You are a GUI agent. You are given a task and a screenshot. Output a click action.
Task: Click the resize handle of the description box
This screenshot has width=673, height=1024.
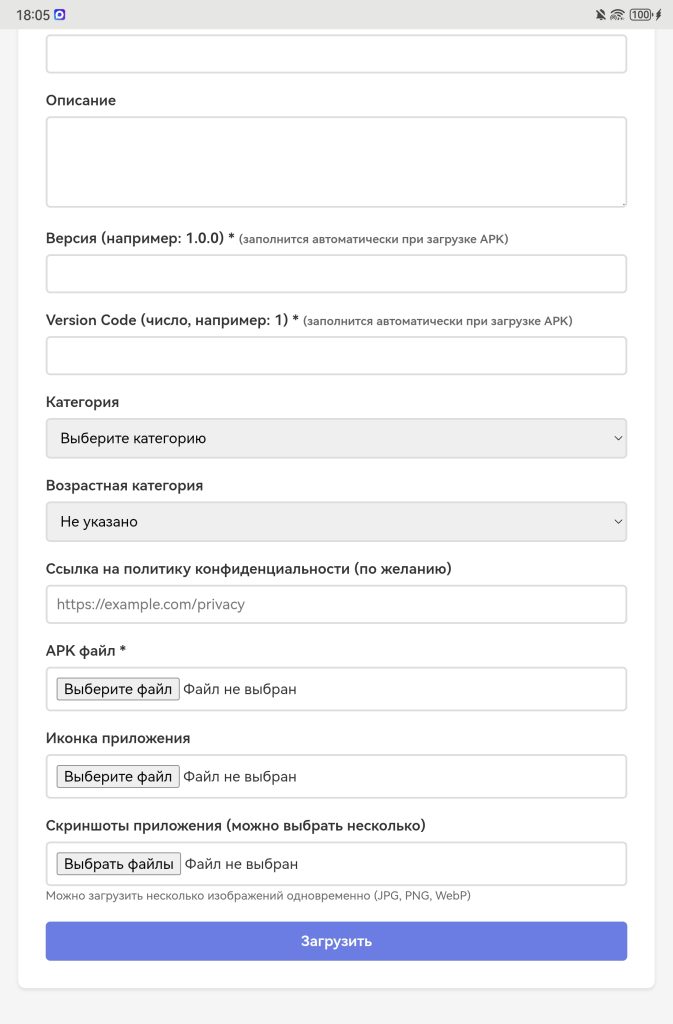[622, 202]
